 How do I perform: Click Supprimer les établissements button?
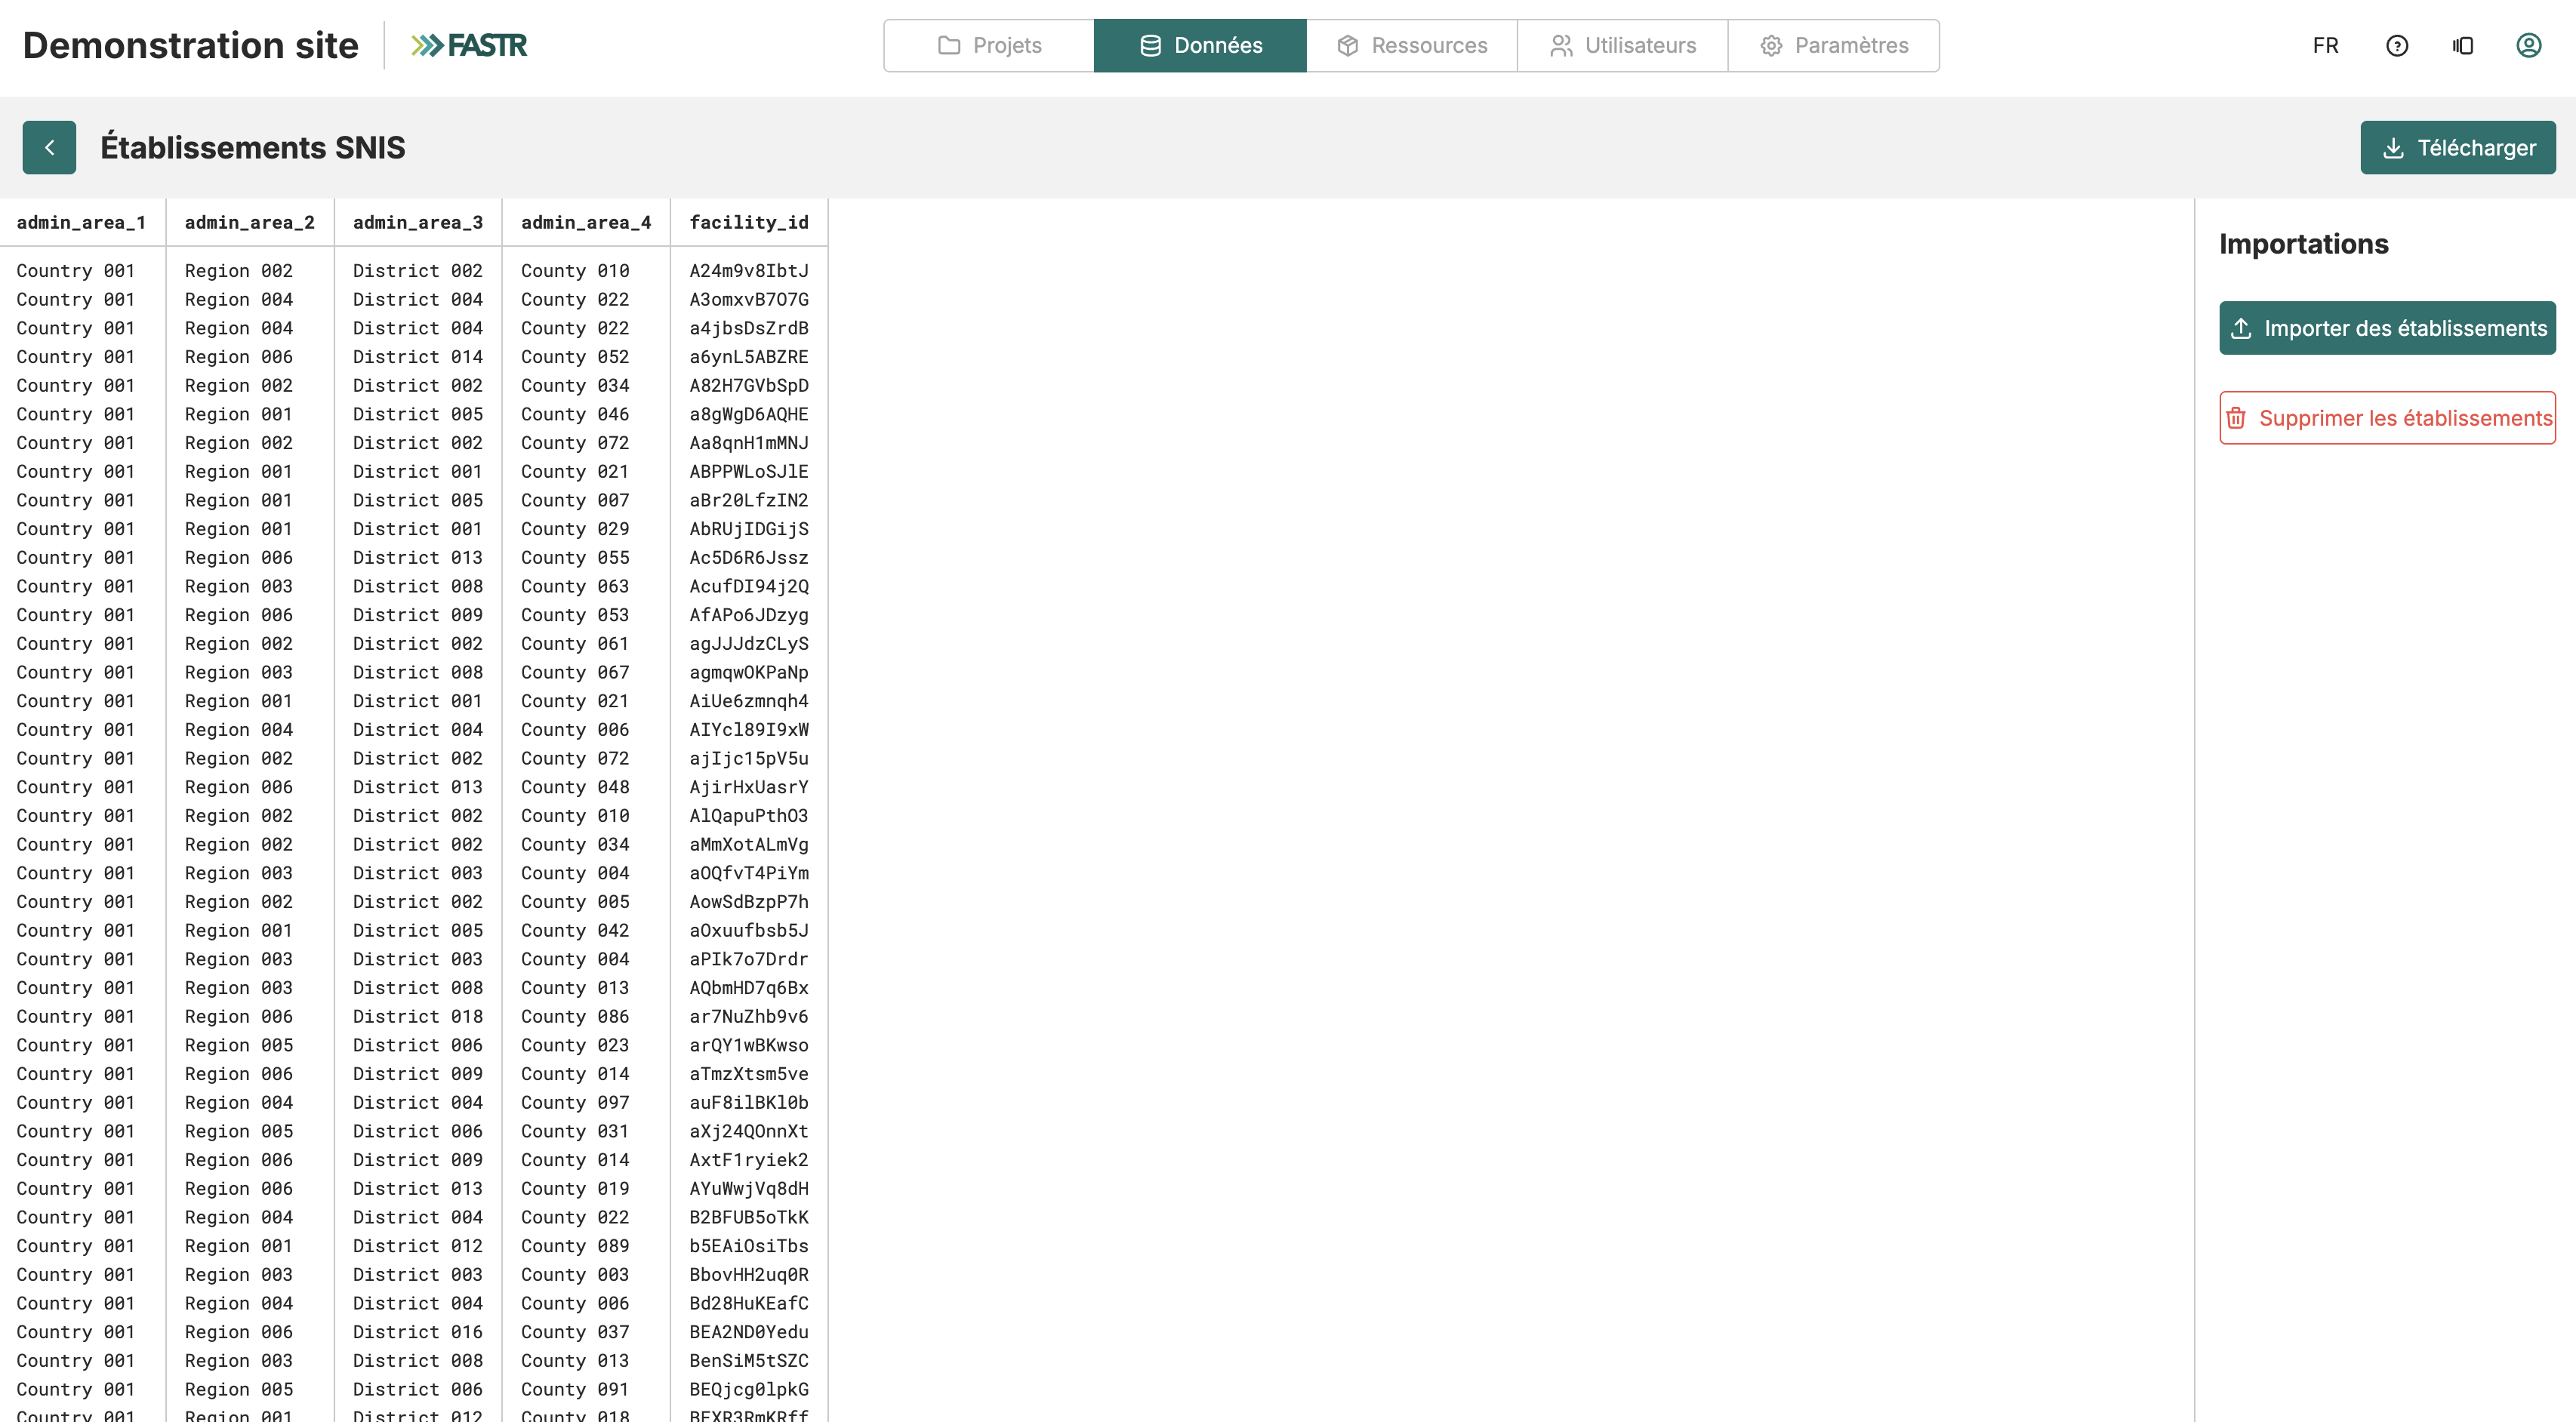coord(2387,418)
